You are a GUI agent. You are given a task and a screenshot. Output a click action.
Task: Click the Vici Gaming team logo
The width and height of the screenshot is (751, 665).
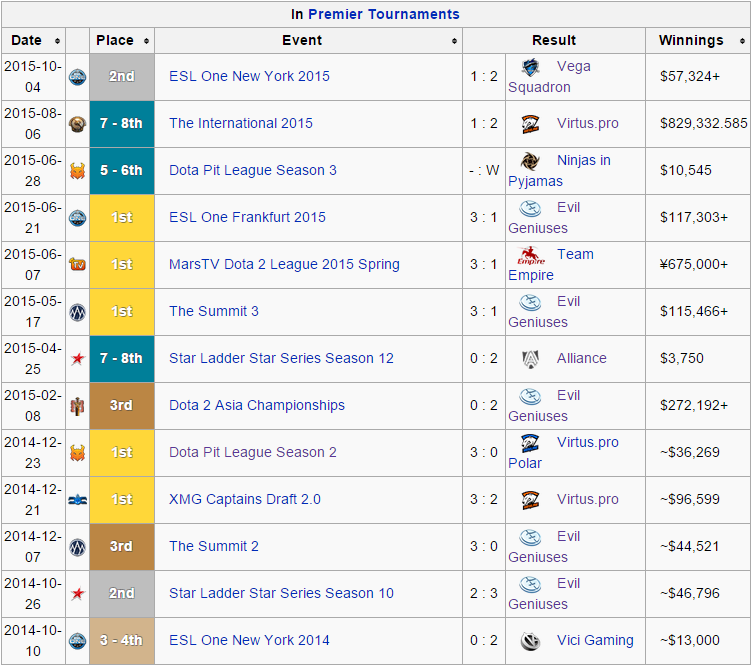pos(531,640)
